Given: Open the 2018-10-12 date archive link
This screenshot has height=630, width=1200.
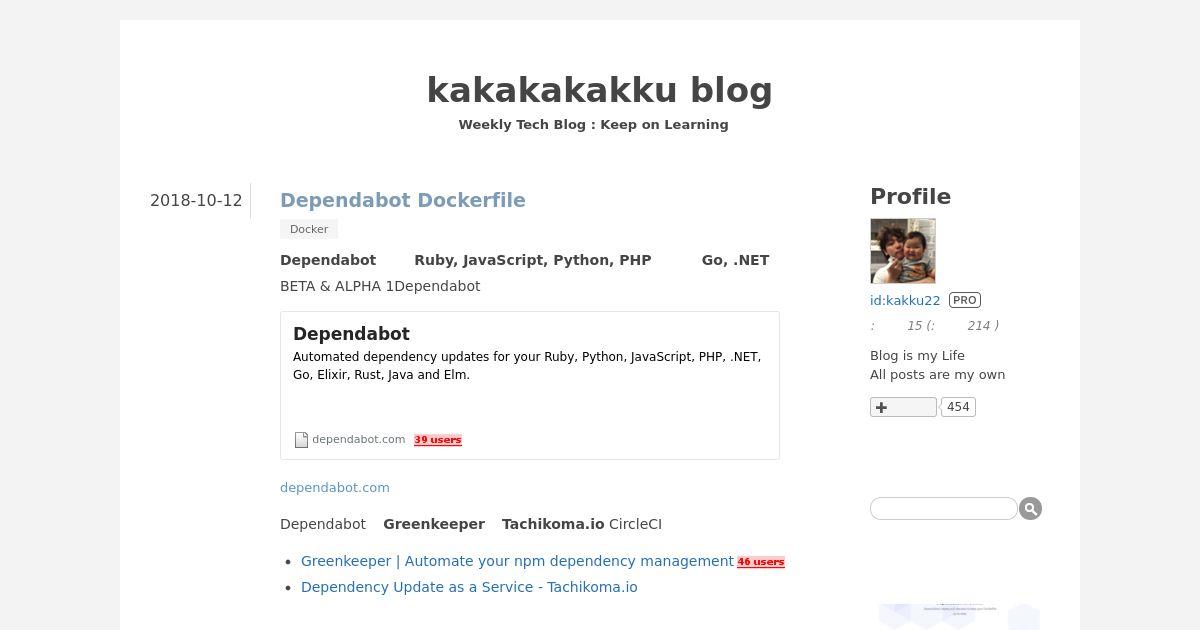Looking at the screenshot, I should pyautogui.click(x=196, y=200).
